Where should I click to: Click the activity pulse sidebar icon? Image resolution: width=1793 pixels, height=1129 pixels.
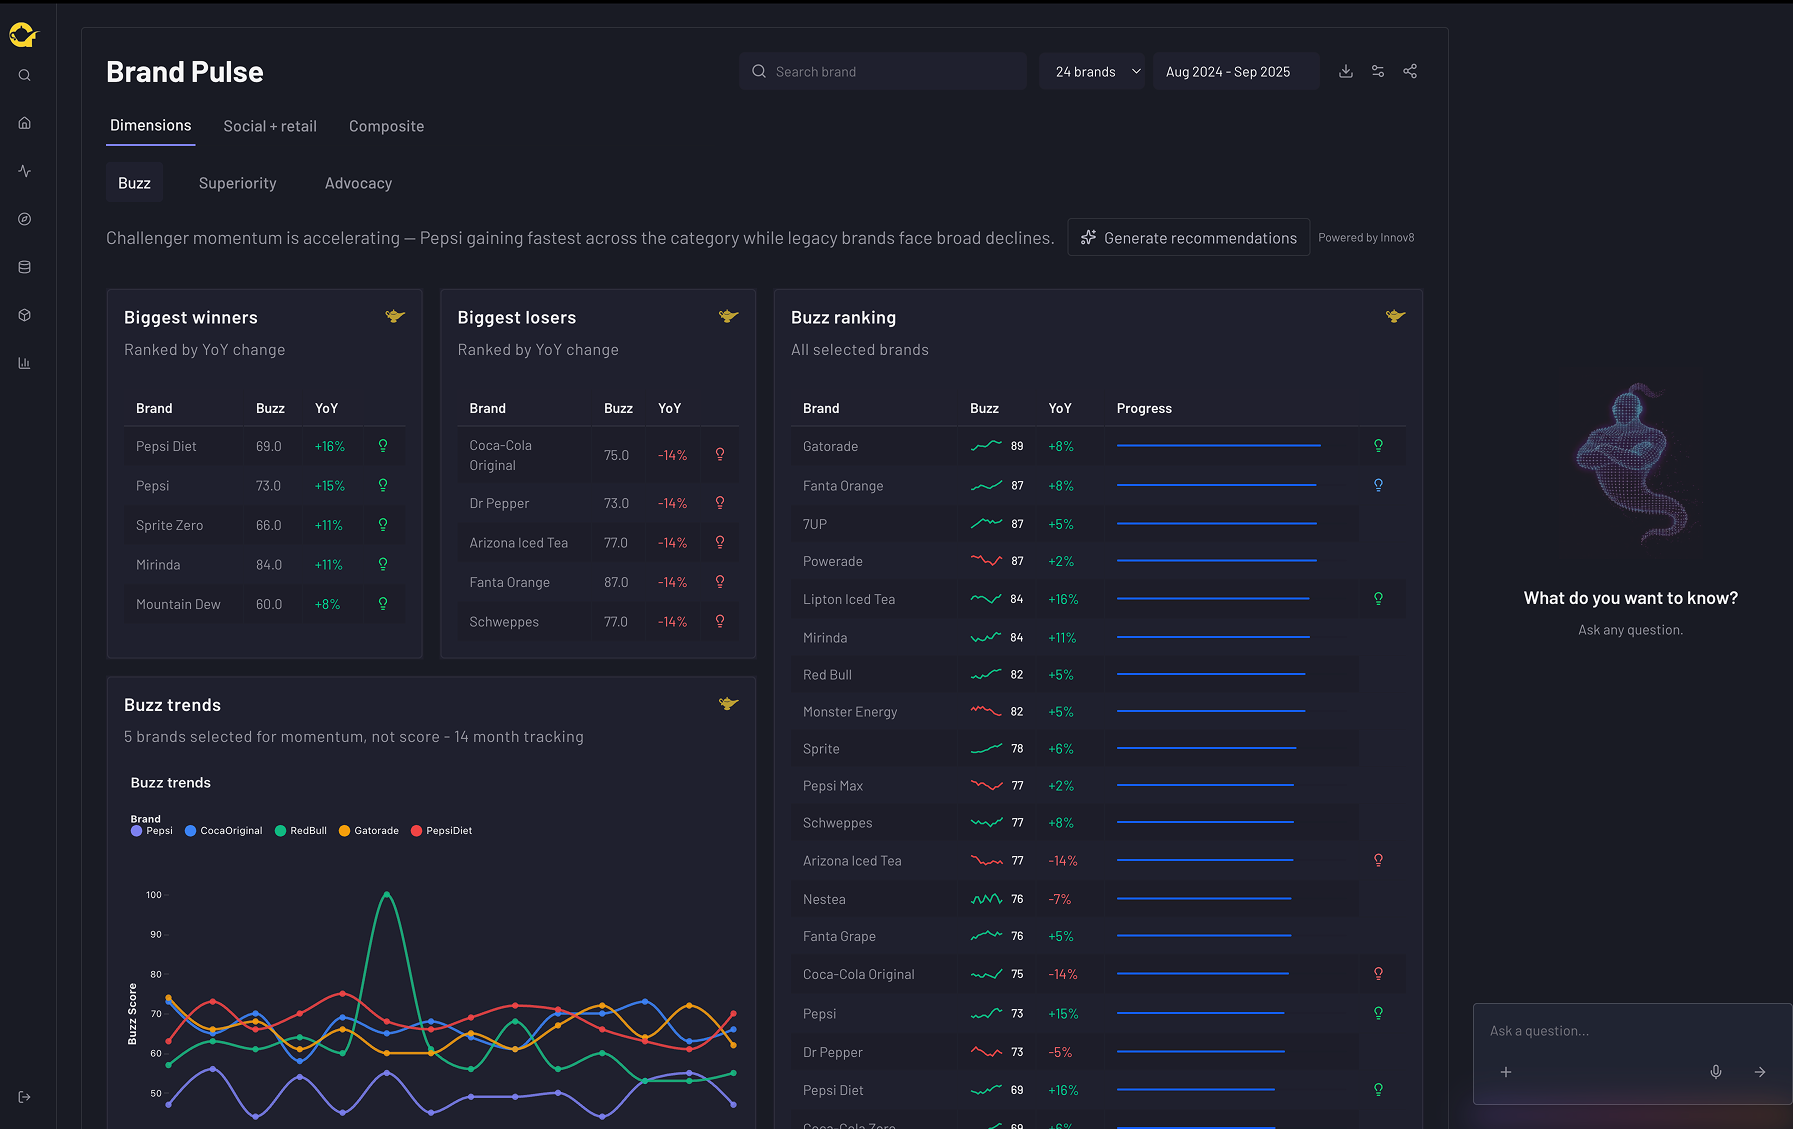coord(25,171)
